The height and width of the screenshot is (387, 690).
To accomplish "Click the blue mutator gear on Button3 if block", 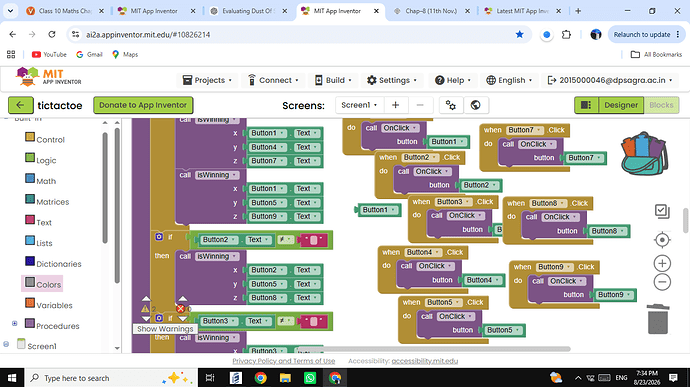I will (159, 318).
